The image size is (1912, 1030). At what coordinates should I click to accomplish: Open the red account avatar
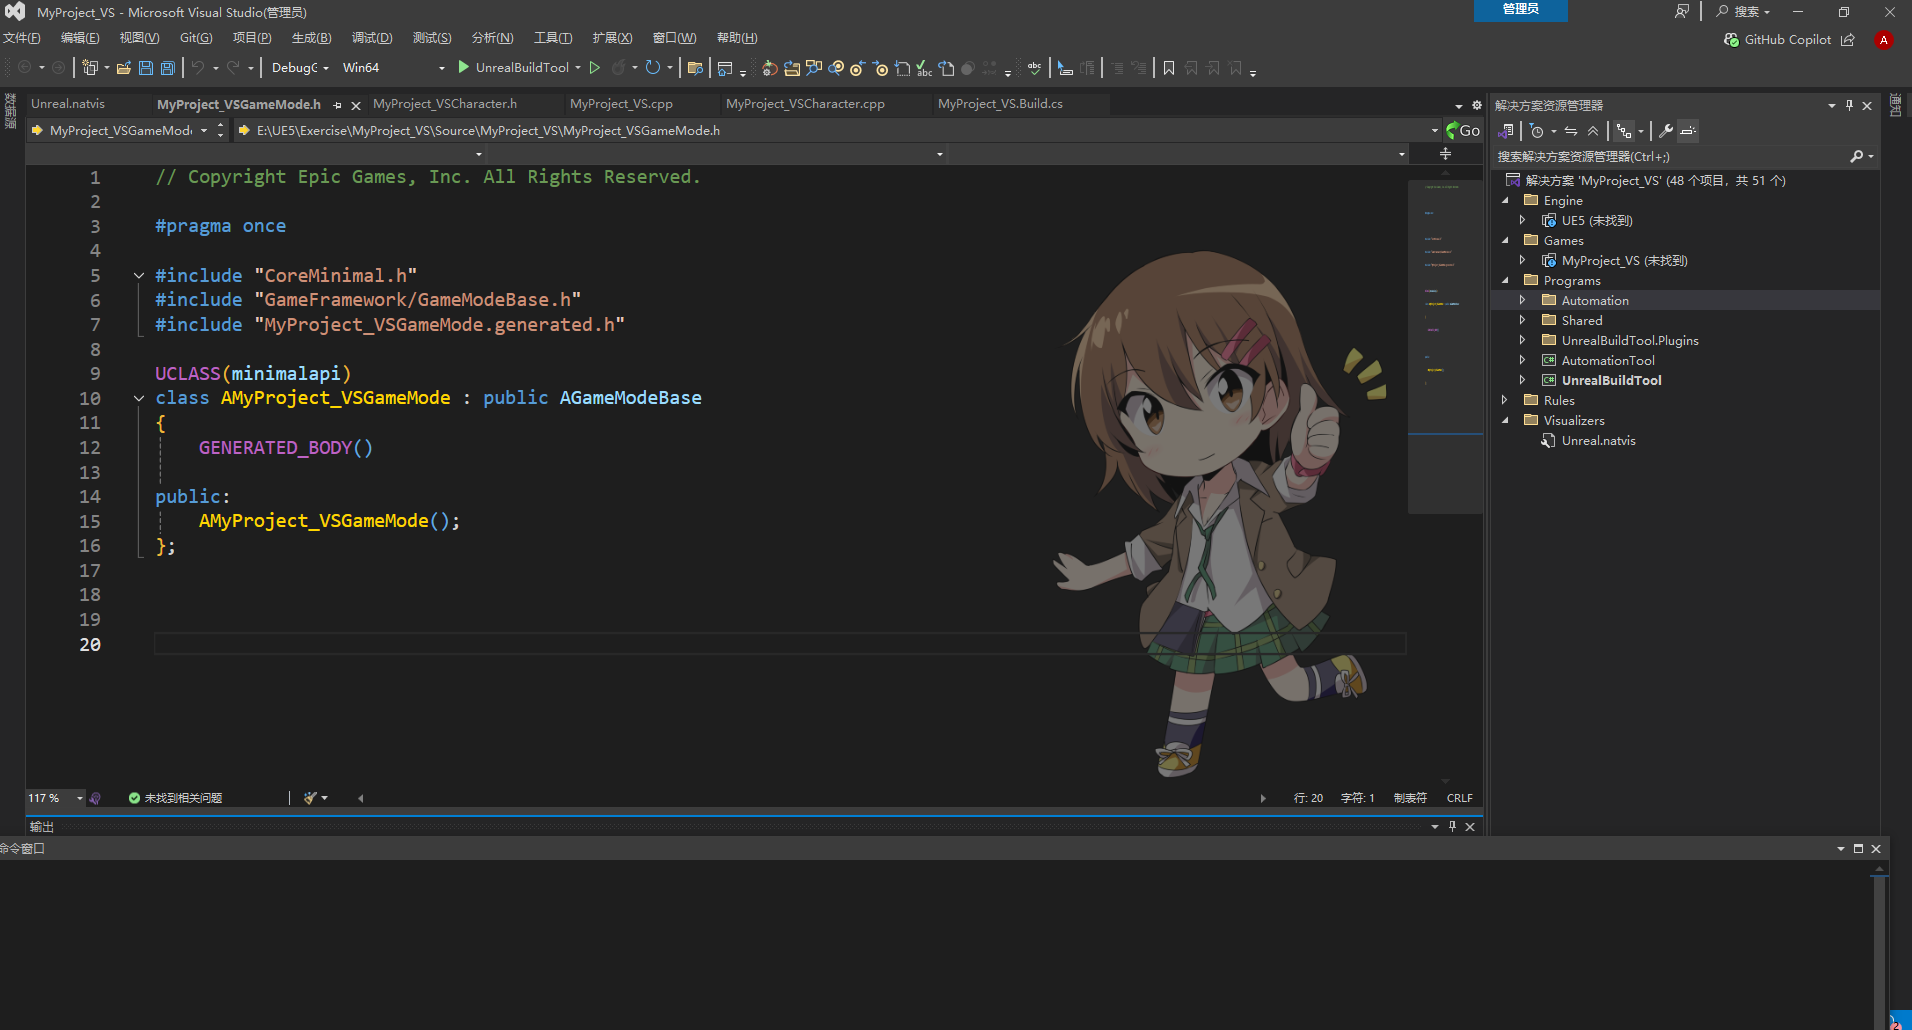[x=1884, y=40]
